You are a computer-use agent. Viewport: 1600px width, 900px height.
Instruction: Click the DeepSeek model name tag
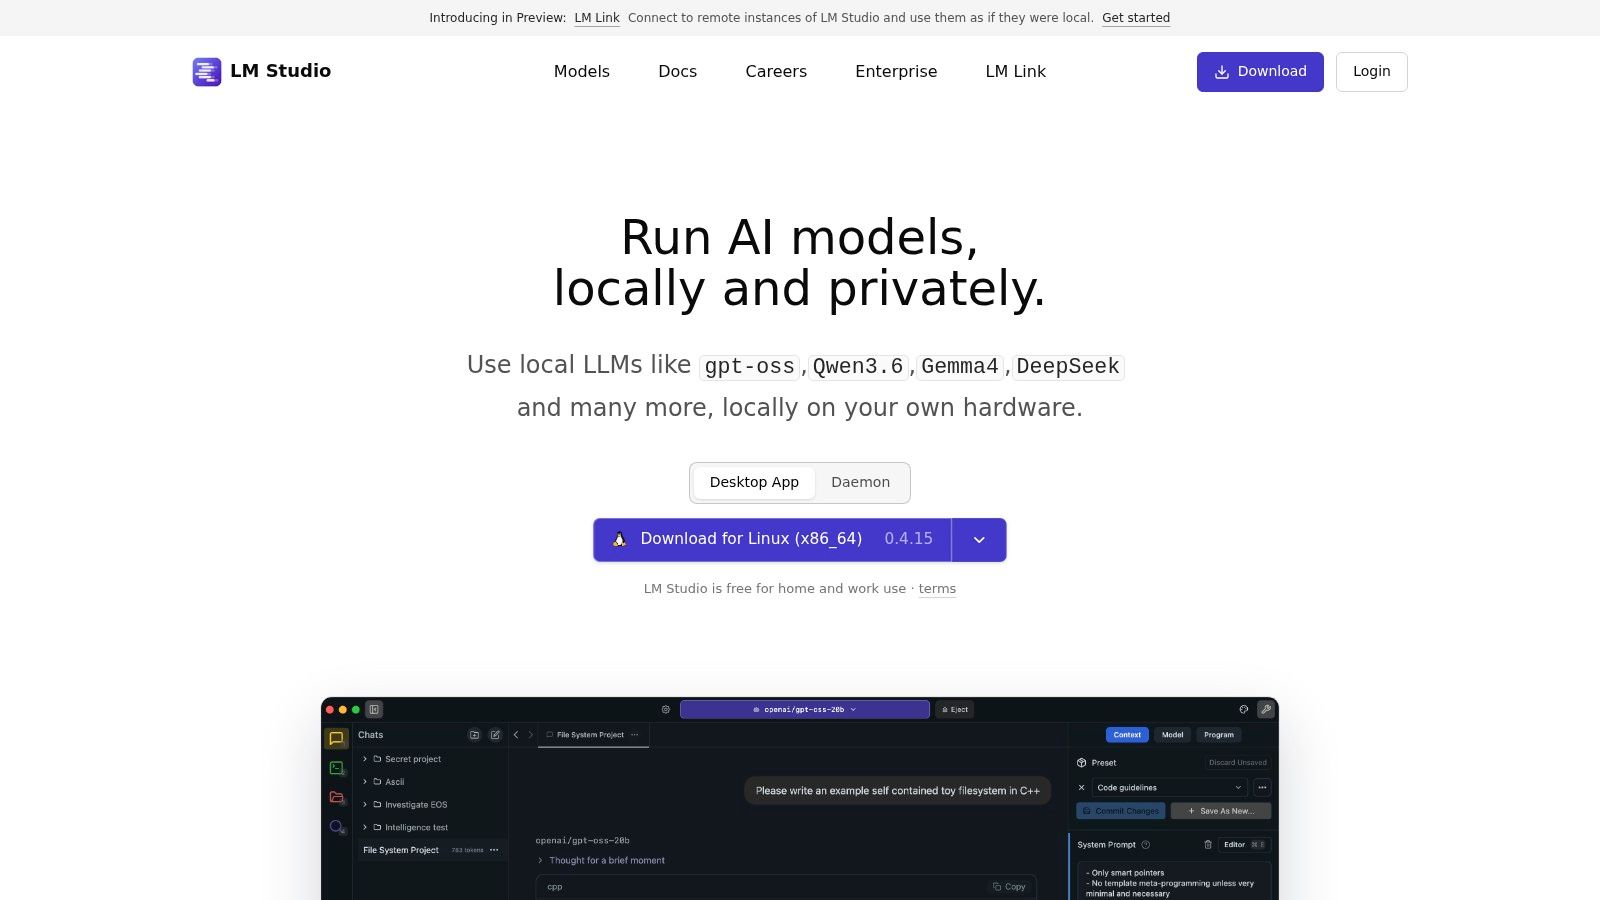[1068, 367]
